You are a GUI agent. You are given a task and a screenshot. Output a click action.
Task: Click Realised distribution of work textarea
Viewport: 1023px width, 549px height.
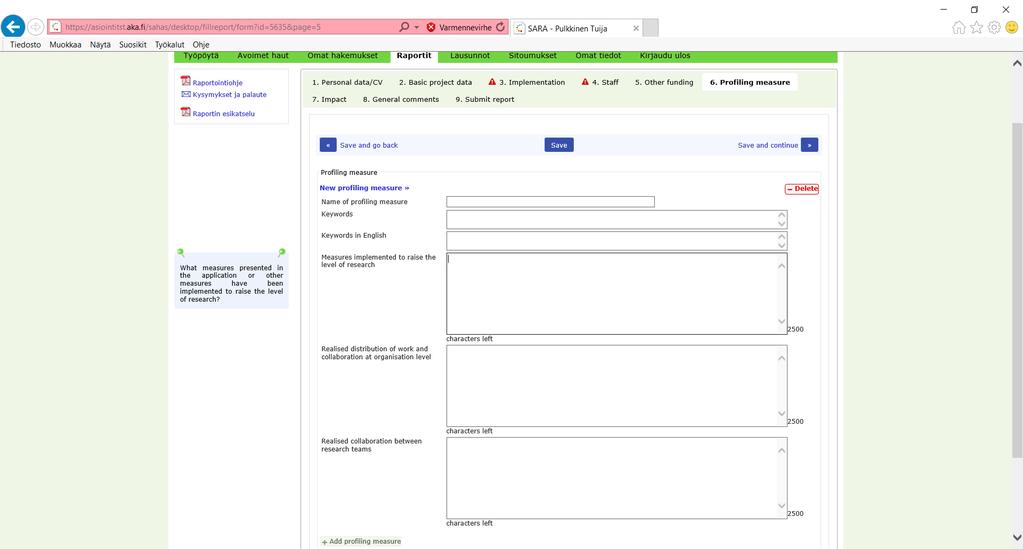click(x=617, y=386)
